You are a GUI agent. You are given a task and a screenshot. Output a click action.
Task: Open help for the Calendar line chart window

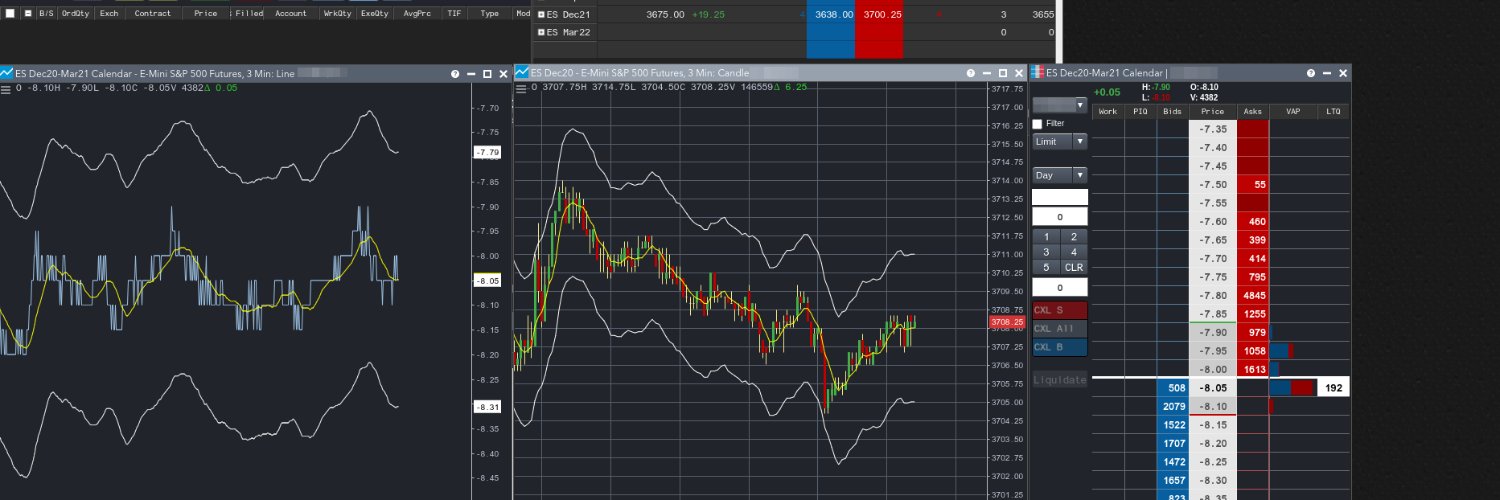click(x=455, y=74)
